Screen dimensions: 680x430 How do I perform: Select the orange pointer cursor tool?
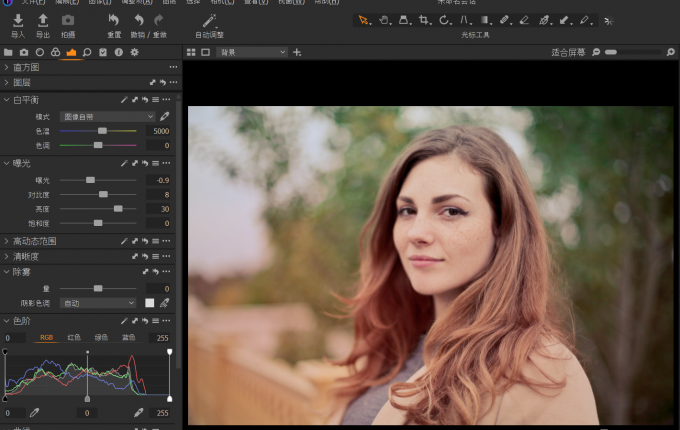coord(363,20)
